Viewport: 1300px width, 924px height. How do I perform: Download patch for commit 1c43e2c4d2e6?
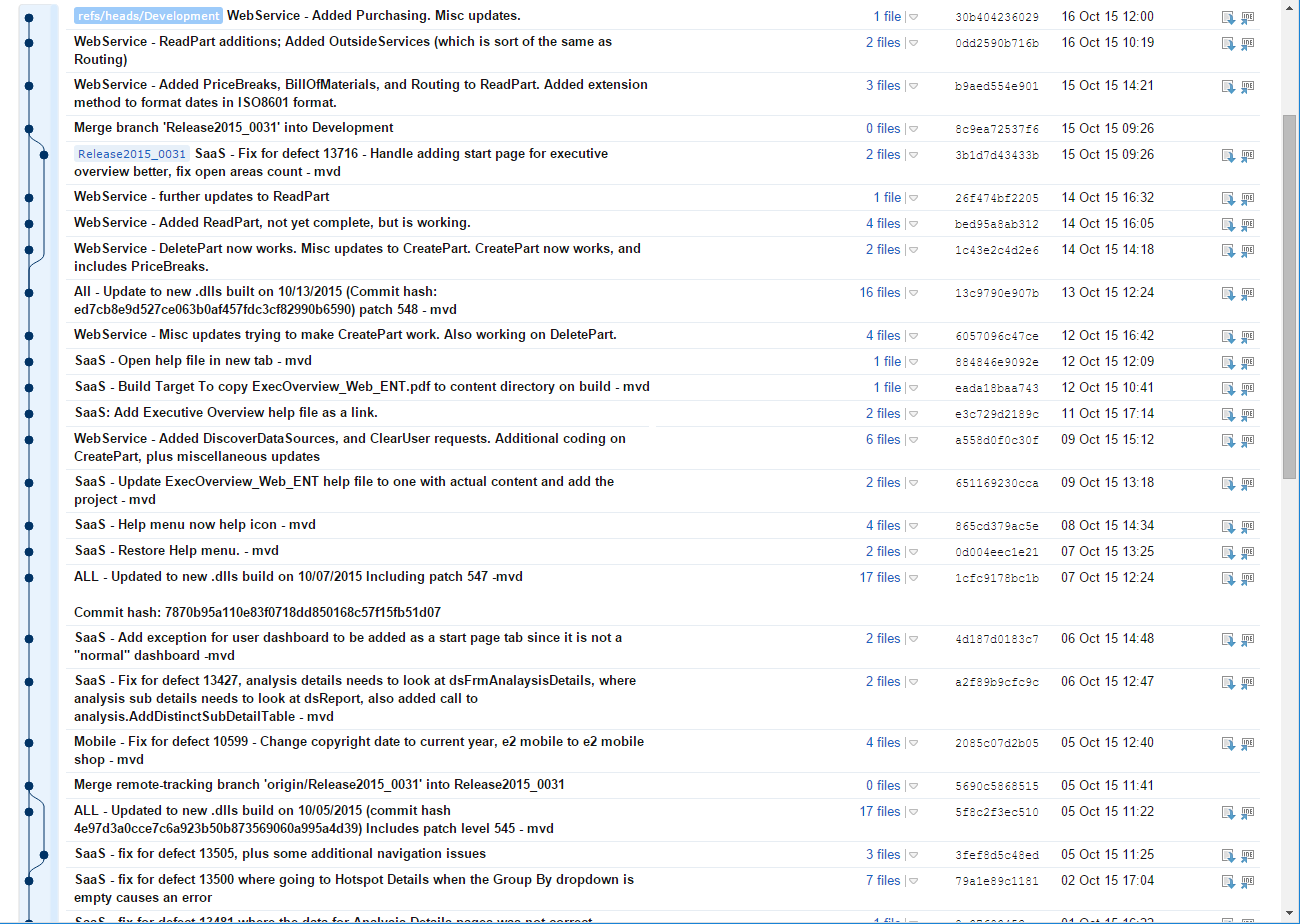(x=1228, y=251)
